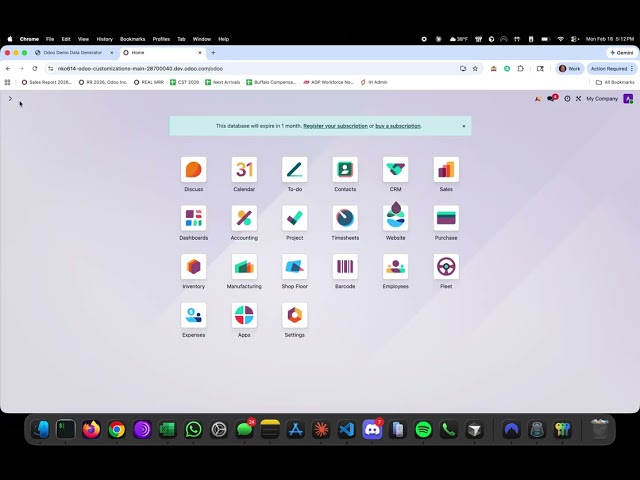This screenshot has width=640, height=480.
Task: Open Odoo messages with red badge
Action: [x=552, y=98]
